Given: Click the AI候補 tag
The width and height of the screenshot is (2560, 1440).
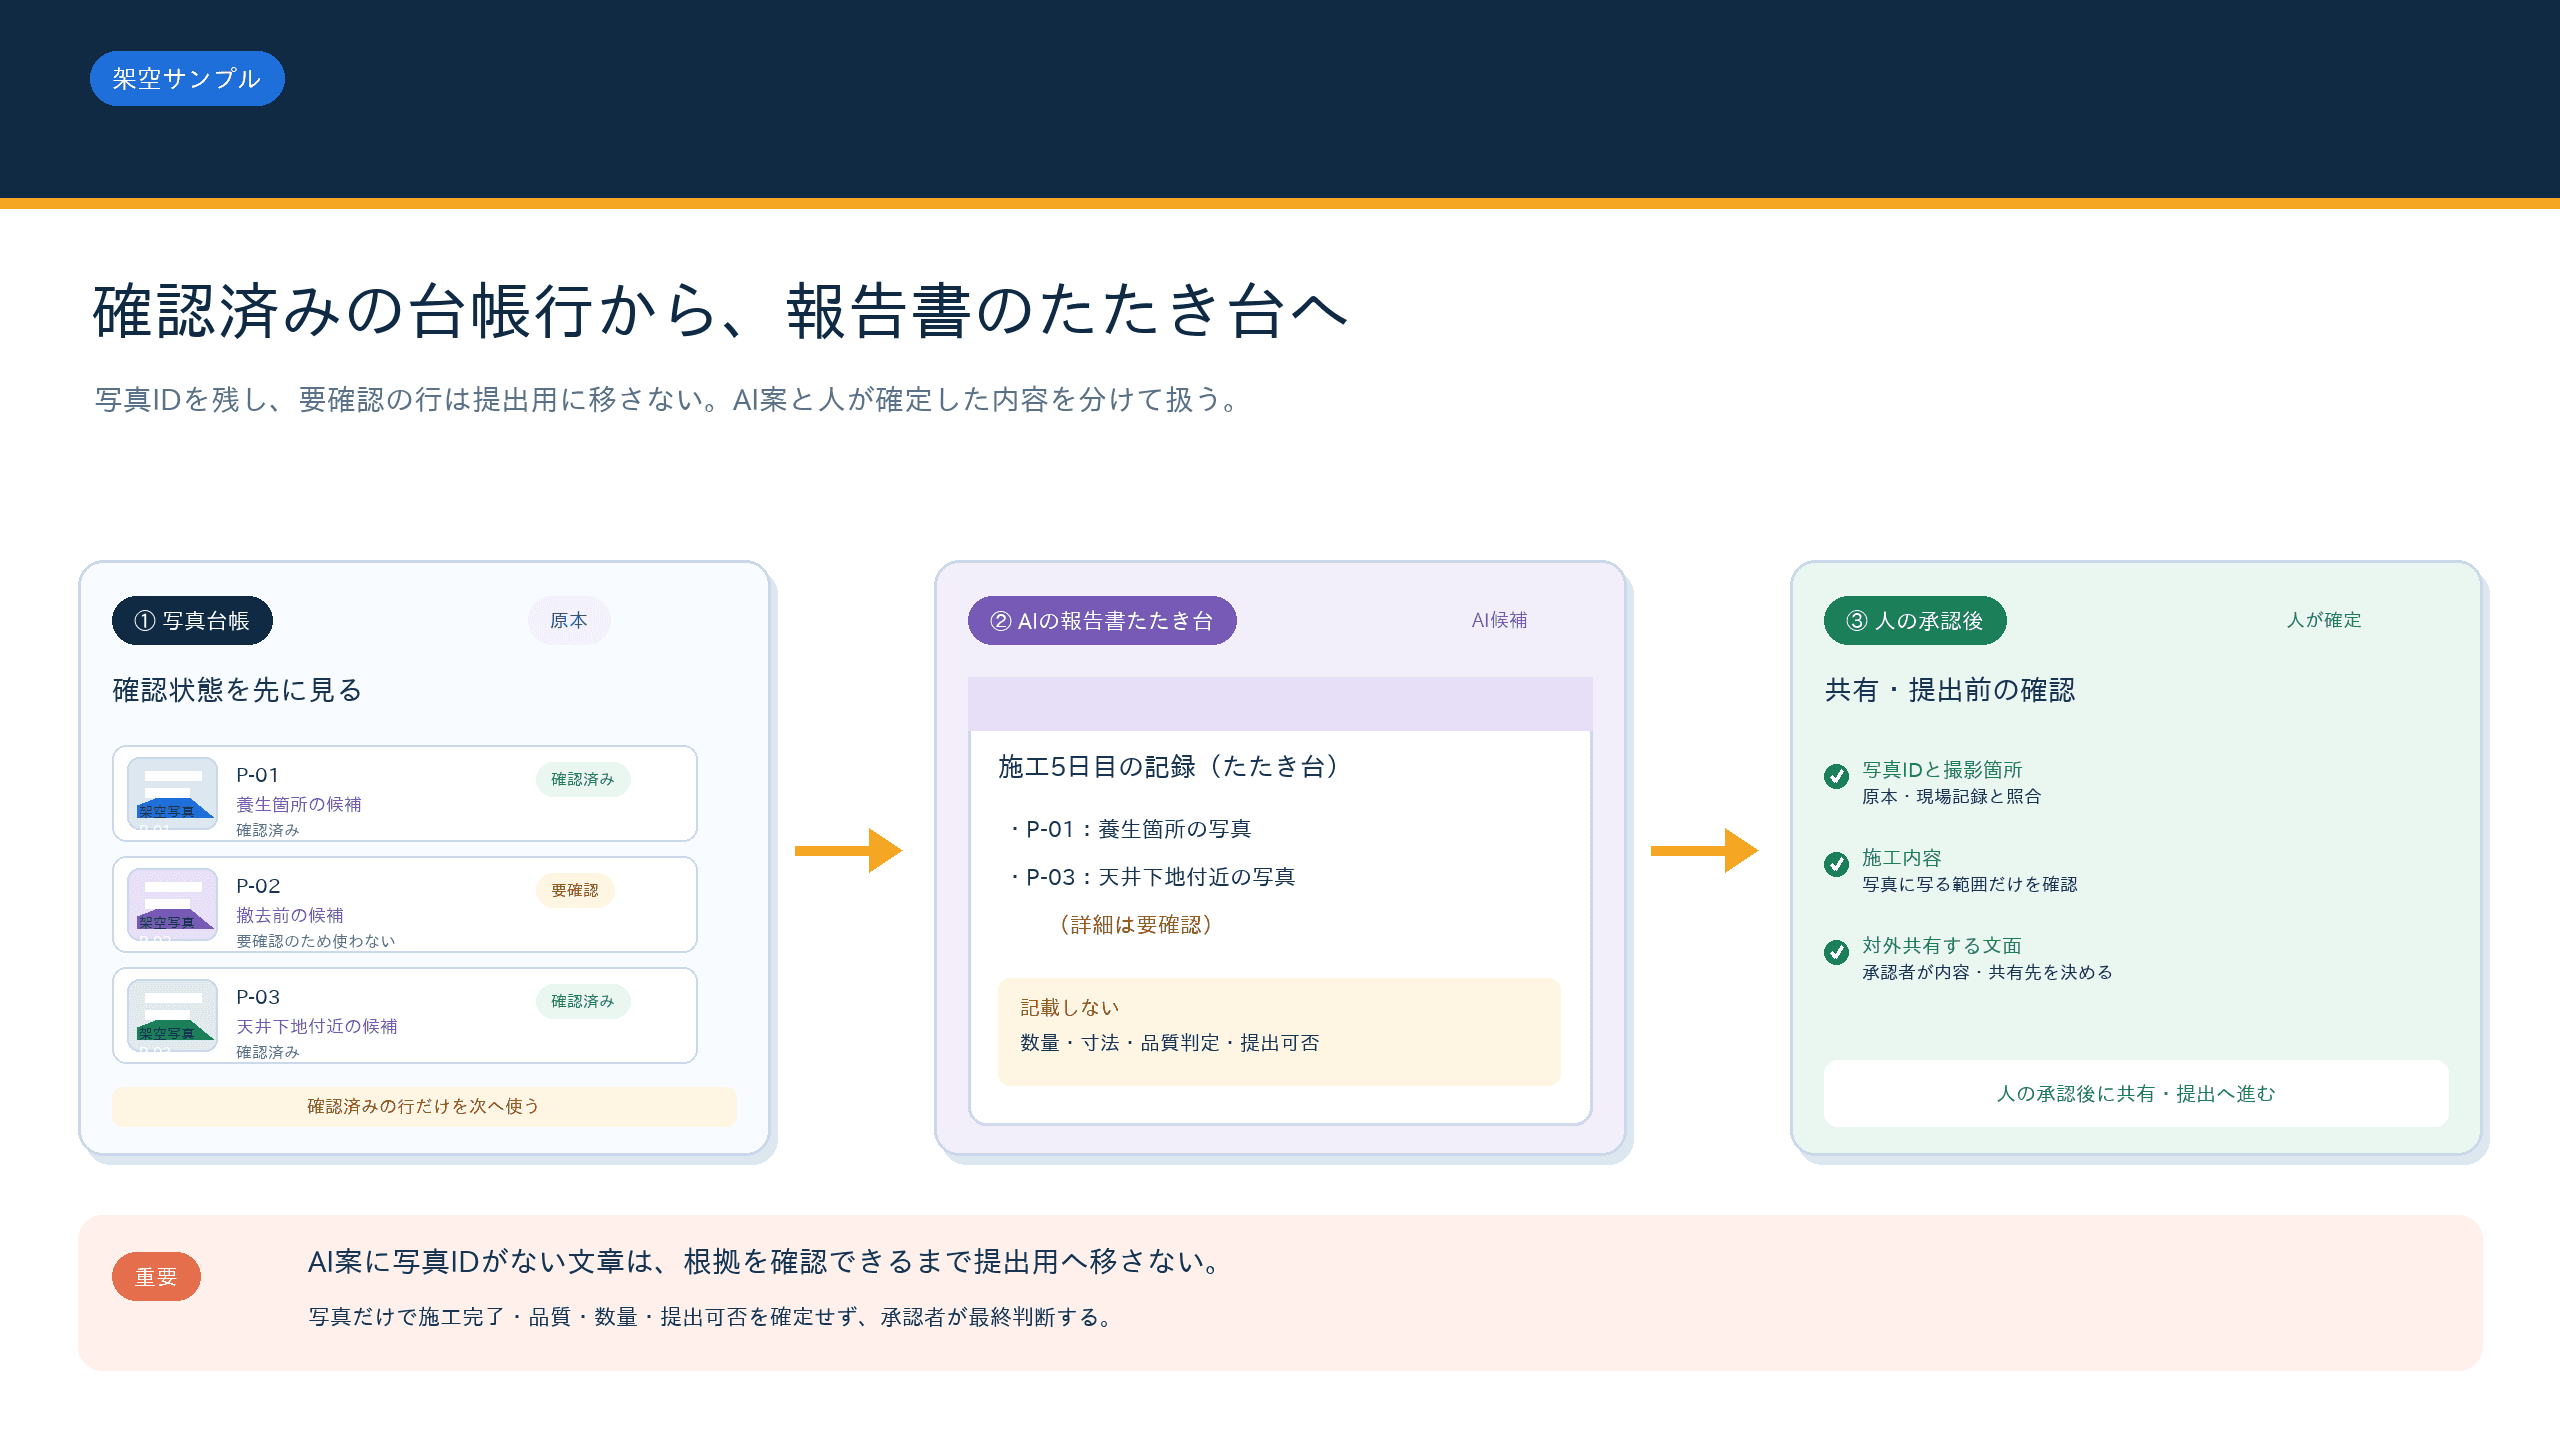Looking at the screenshot, I should pos(1500,620).
